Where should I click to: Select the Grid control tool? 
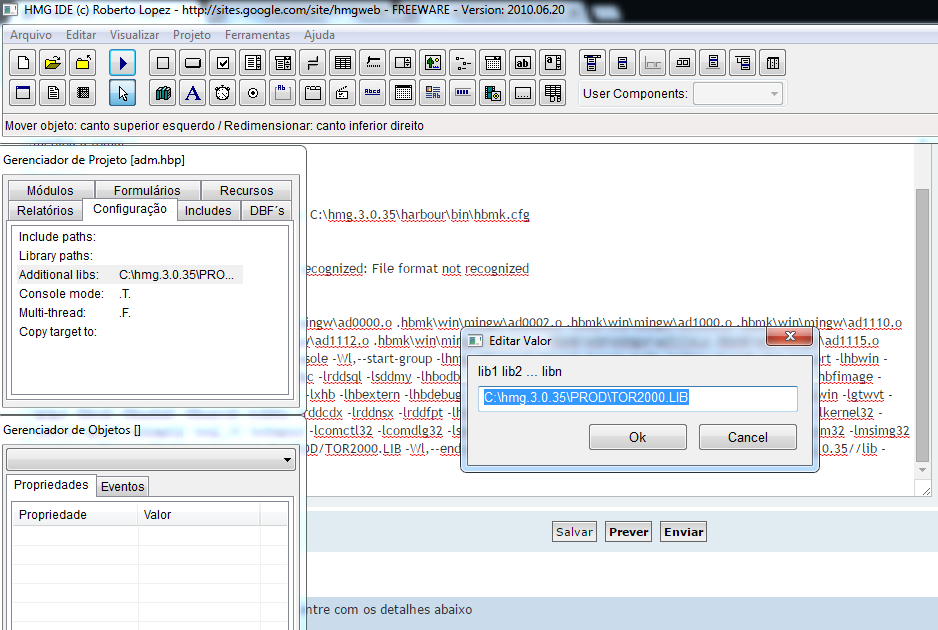tap(343, 63)
